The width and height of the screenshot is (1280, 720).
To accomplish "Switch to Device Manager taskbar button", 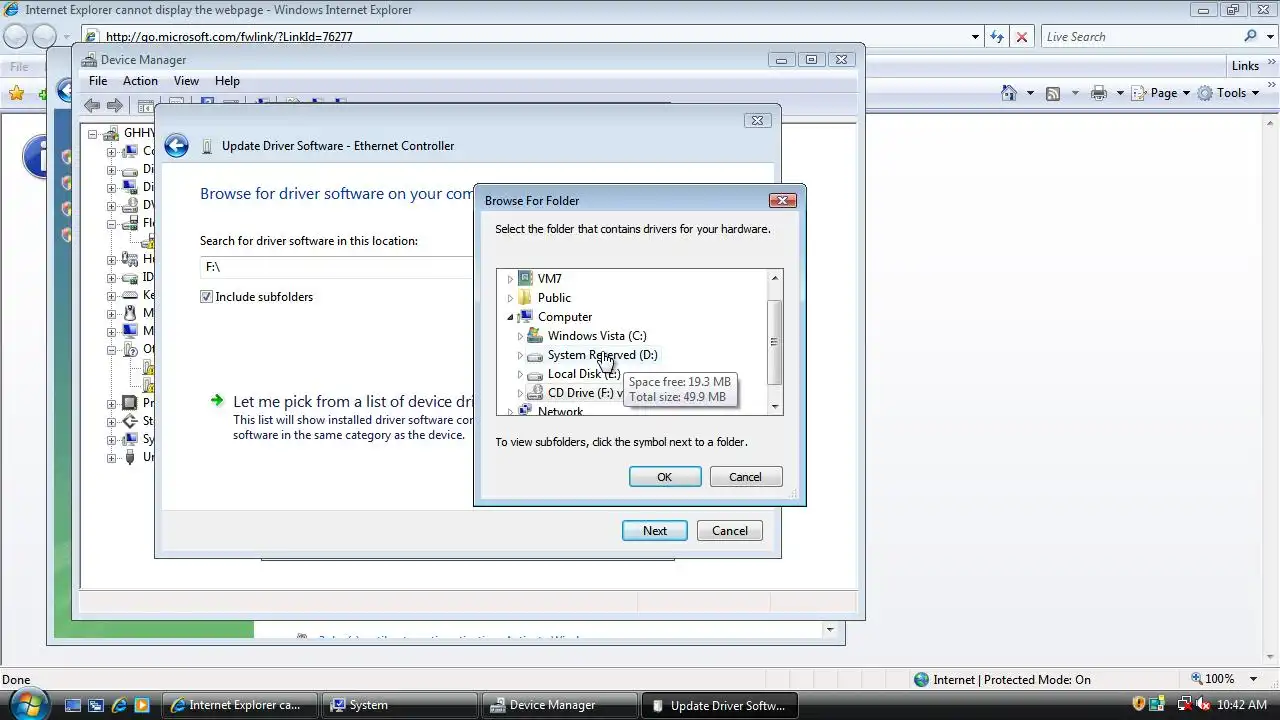I will pos(558,705).
